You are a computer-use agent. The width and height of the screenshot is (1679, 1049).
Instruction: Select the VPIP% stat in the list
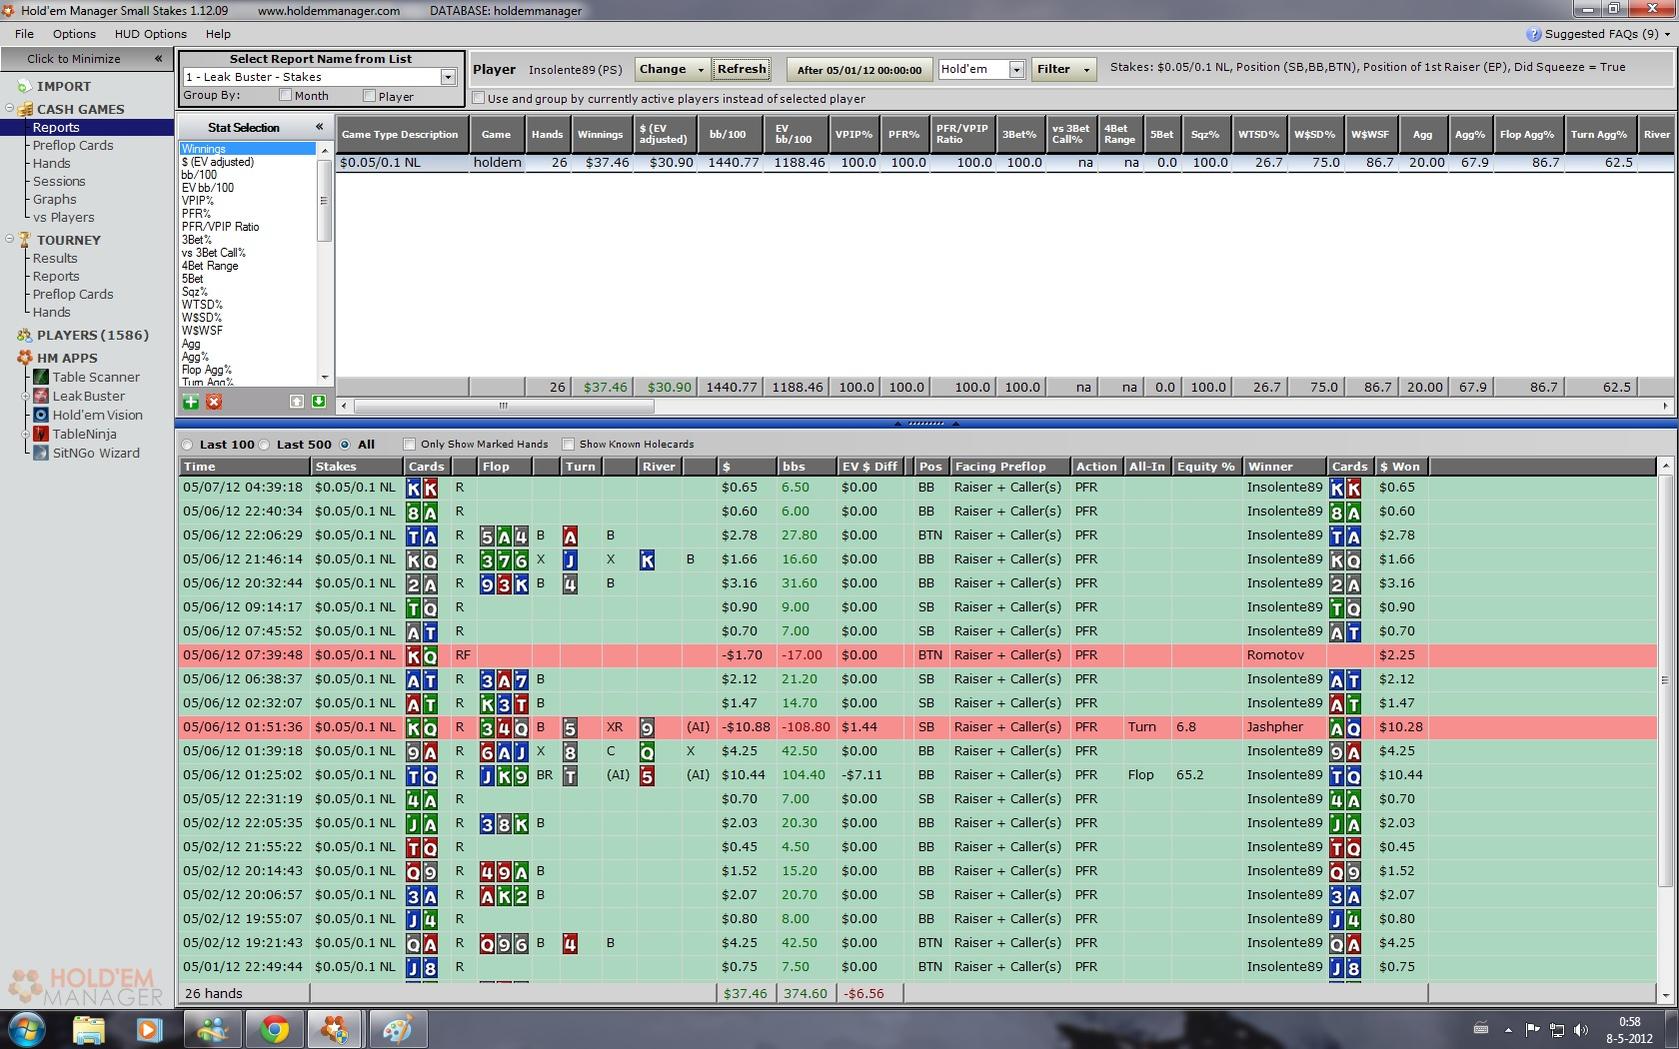tap(198, 201)
